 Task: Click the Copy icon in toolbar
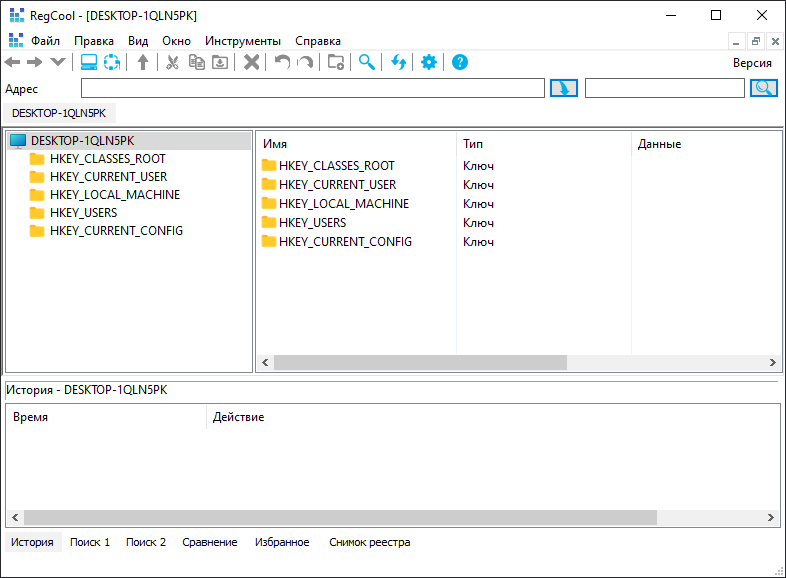[x=196, y=62]
